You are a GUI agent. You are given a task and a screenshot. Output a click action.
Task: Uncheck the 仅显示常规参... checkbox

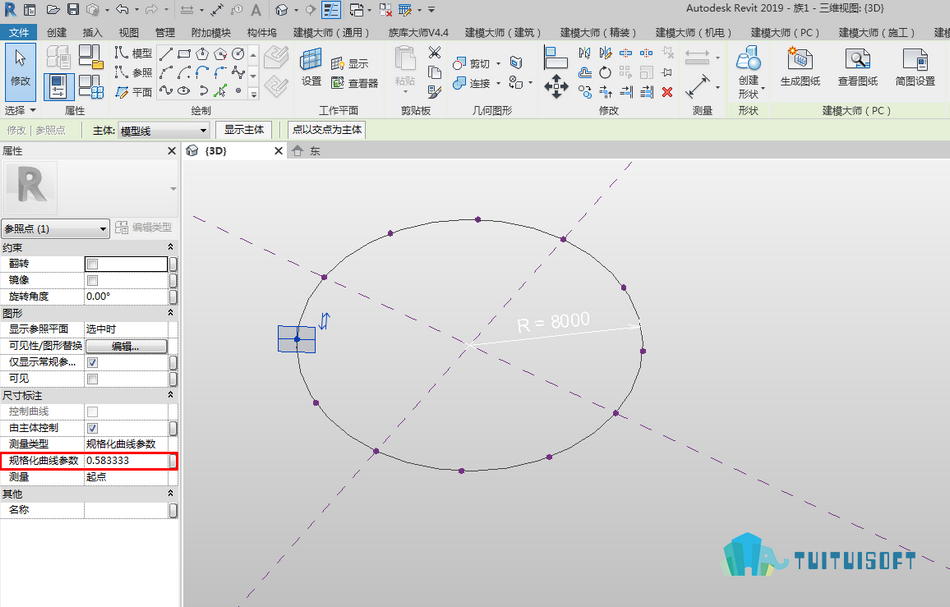tap(93, 362)
